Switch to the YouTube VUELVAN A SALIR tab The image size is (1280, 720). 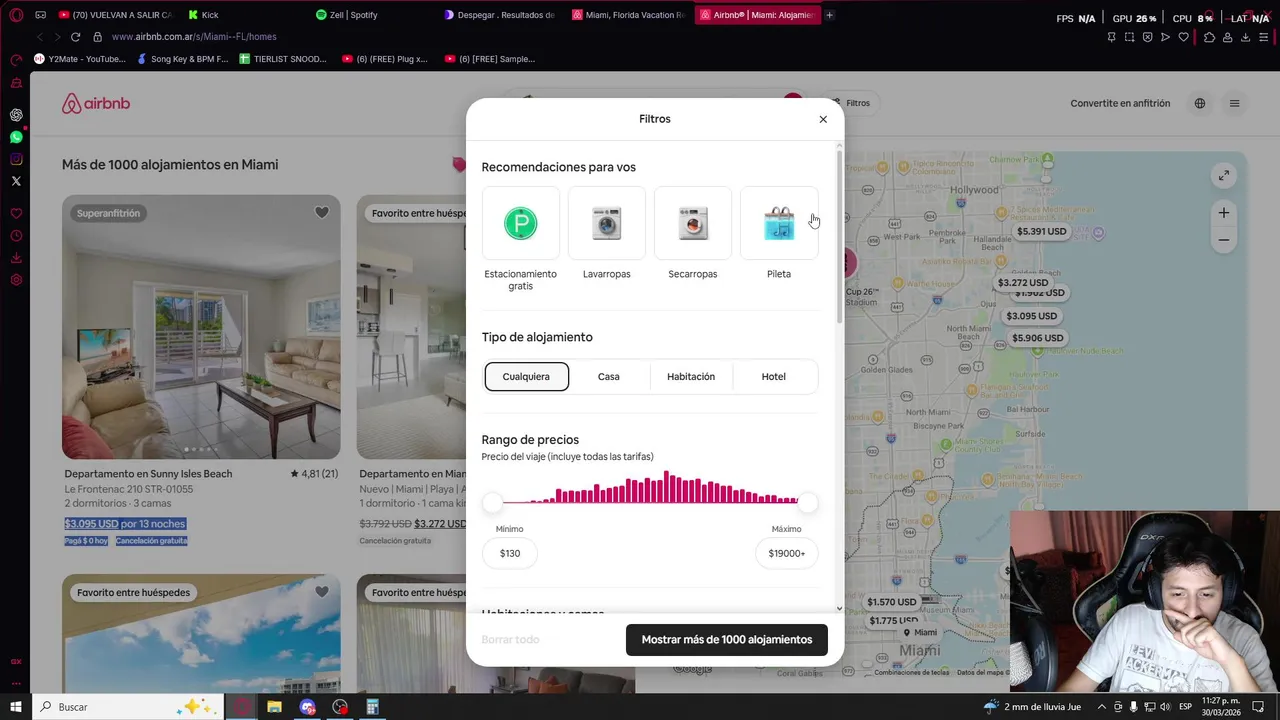pyautogui.click(x=116, y=15)
